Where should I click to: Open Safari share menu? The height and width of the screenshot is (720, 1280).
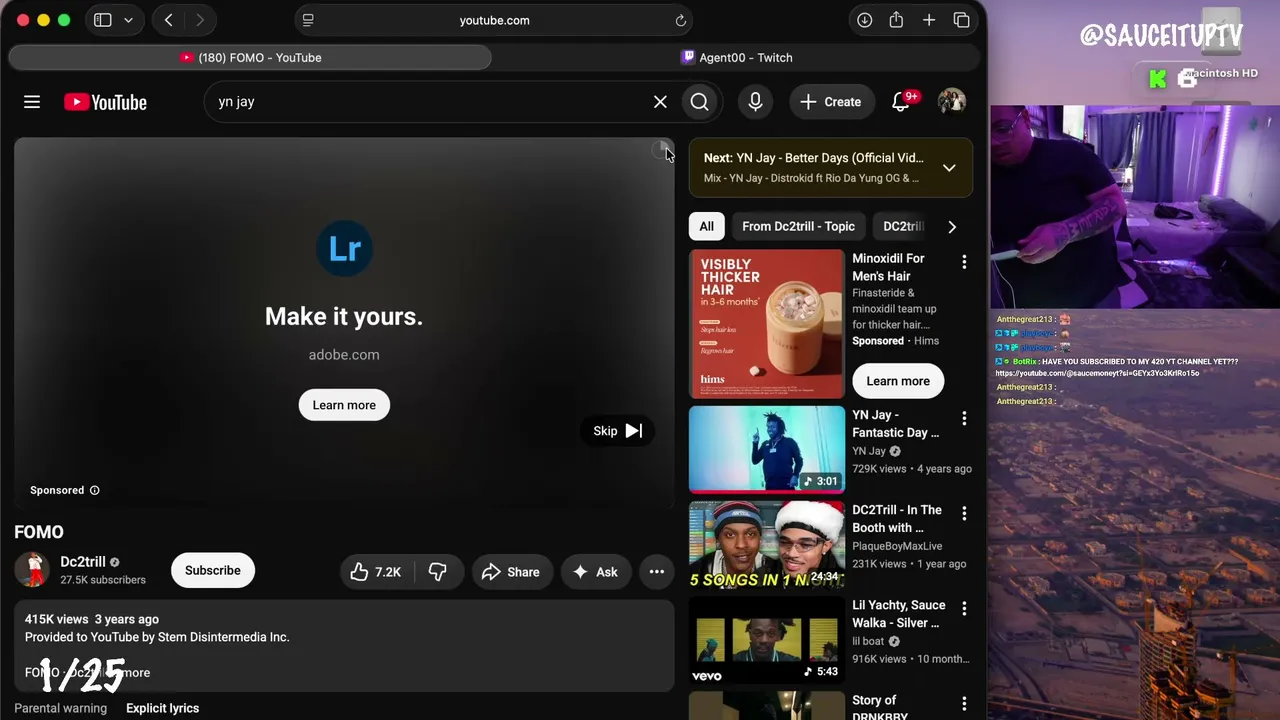[x=896, y=20]
